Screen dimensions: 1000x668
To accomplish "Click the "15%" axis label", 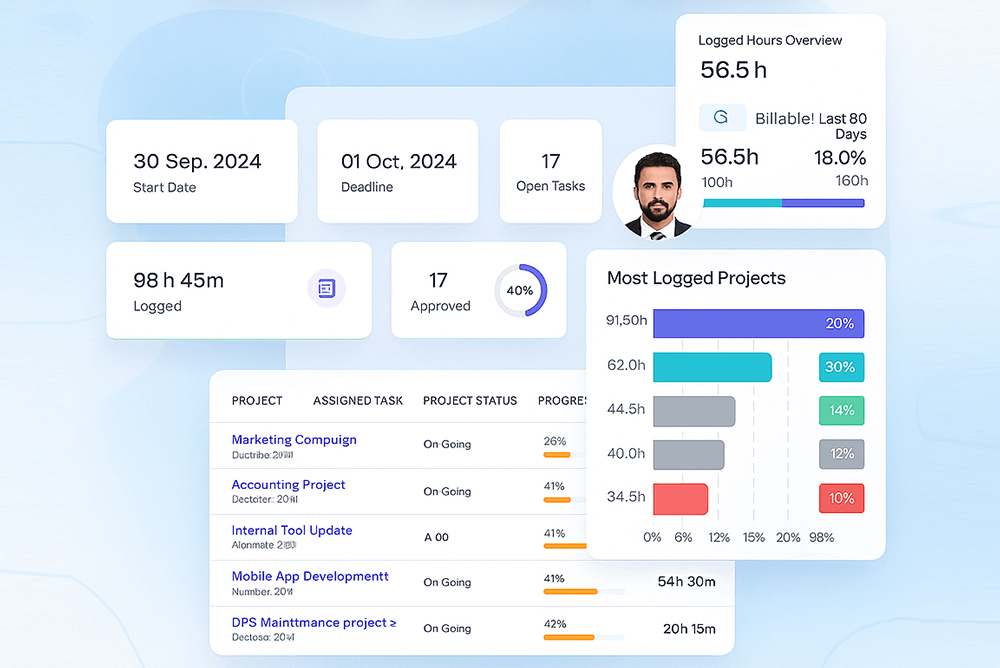I will tap(753, 537).
